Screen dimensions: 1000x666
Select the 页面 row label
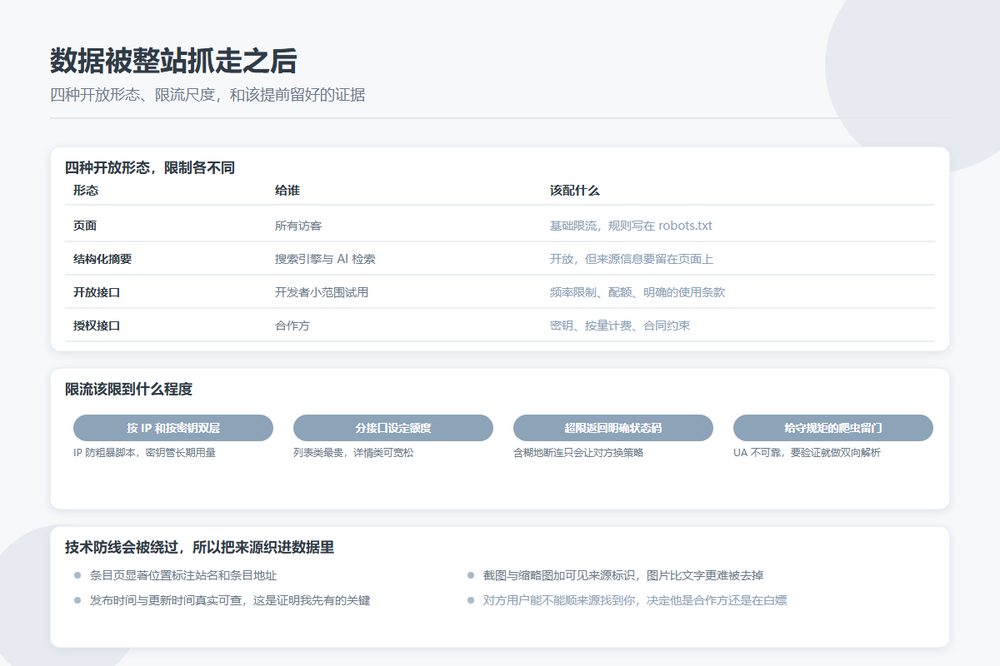click(x=85, y=225)
